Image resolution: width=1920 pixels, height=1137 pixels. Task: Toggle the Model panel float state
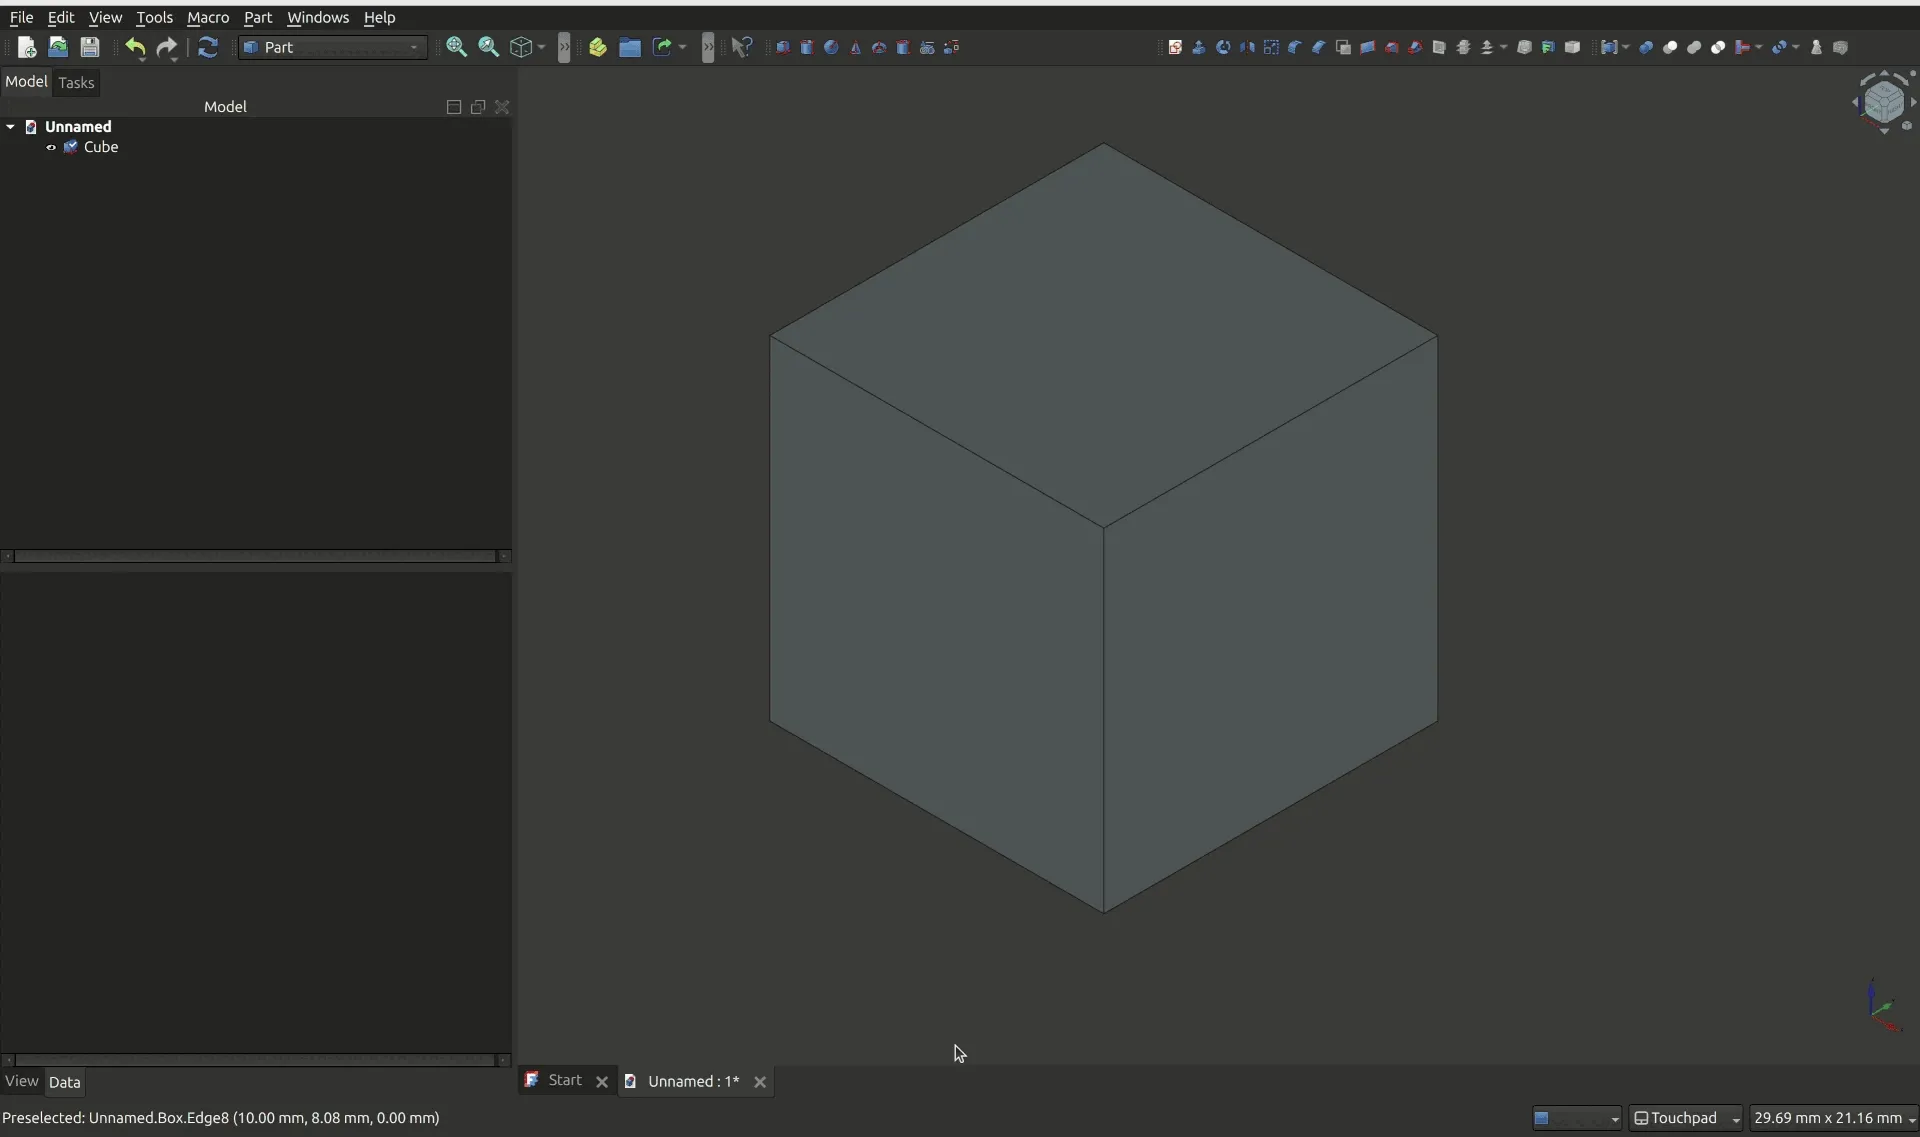click(479, 107)
